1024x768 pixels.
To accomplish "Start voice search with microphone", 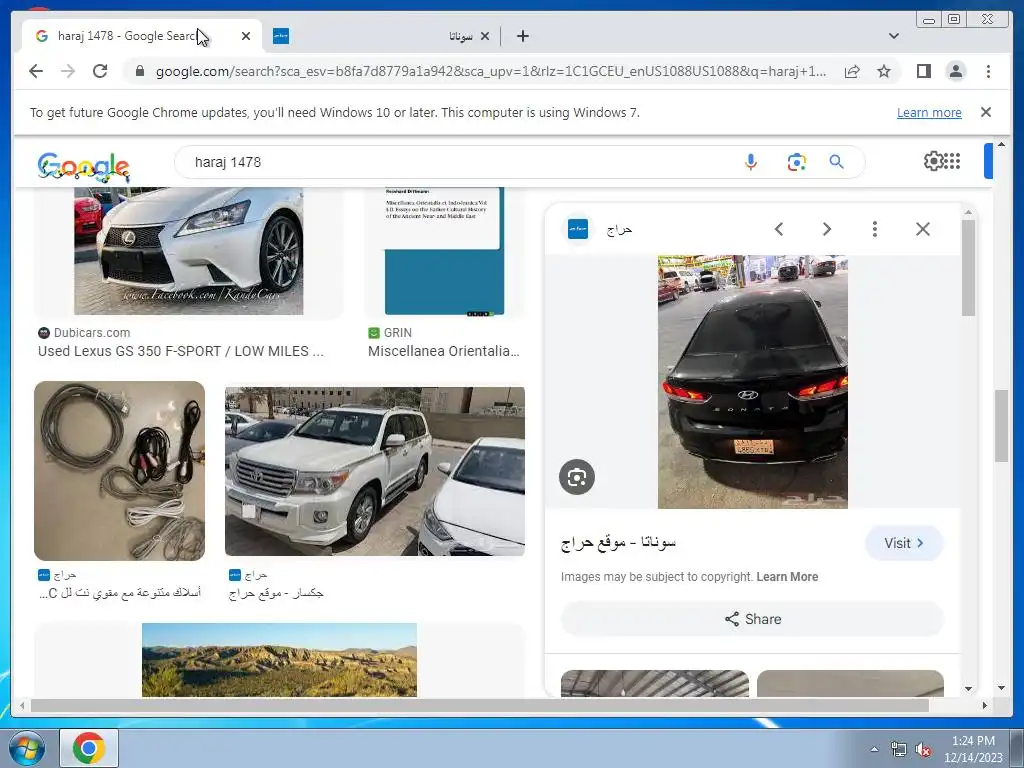I will tap(750, 162).
